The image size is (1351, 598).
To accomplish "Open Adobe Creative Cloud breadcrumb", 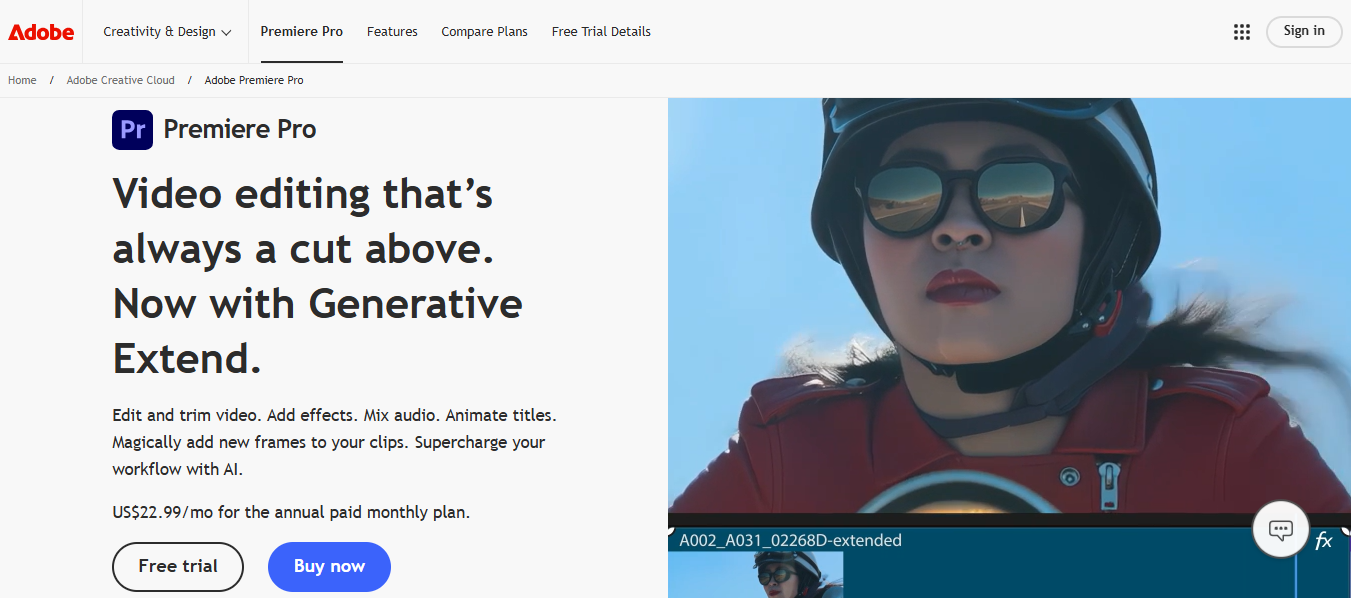I will coord(121,80).
